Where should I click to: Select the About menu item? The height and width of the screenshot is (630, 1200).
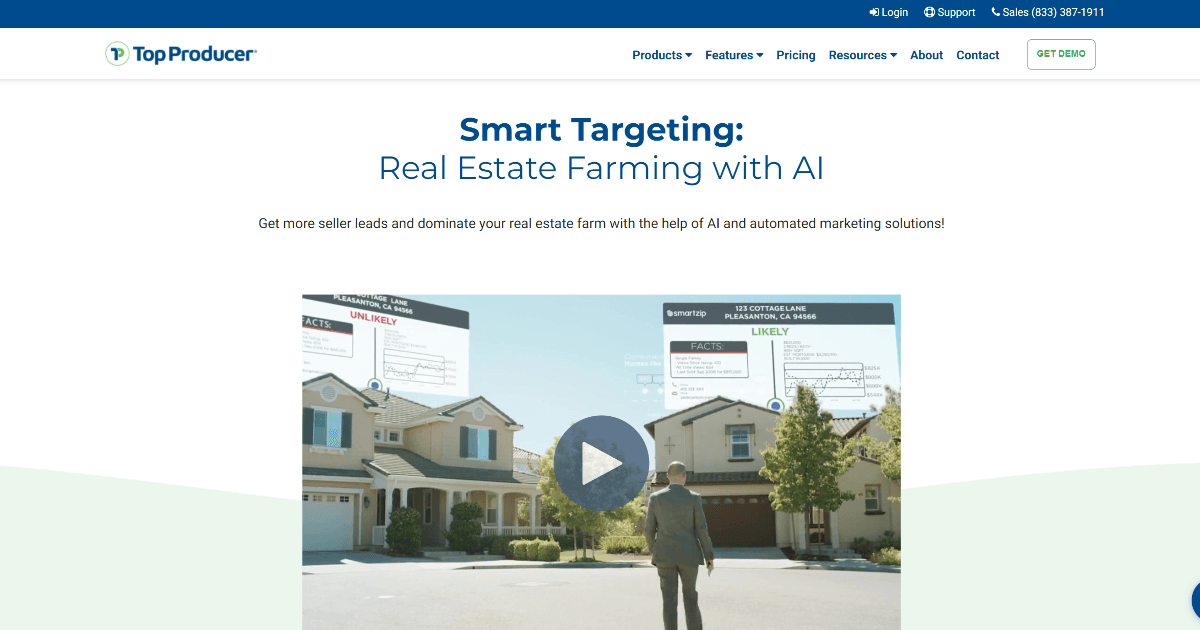[926, 55]
